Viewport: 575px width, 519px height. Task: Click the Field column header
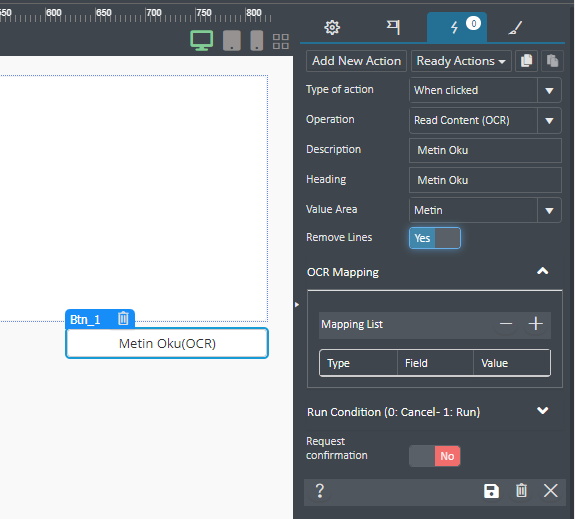tap(435, 363)
